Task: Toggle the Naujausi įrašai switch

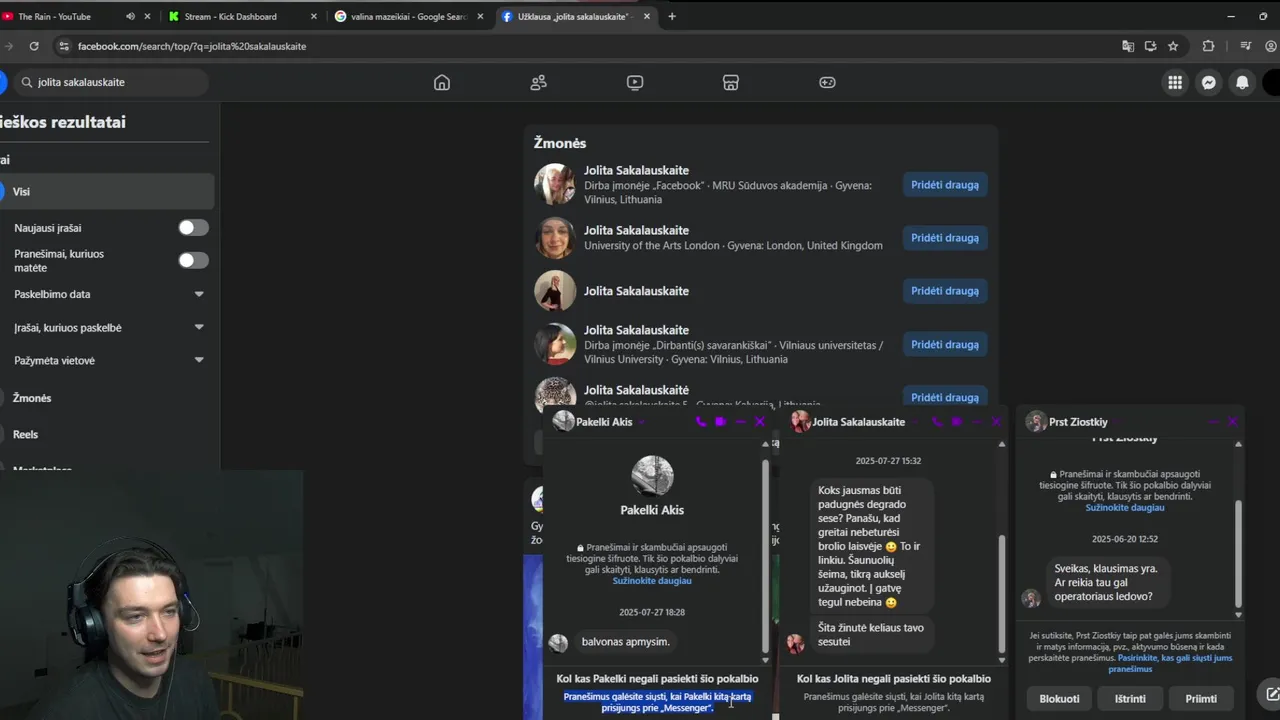Action: 193,228
